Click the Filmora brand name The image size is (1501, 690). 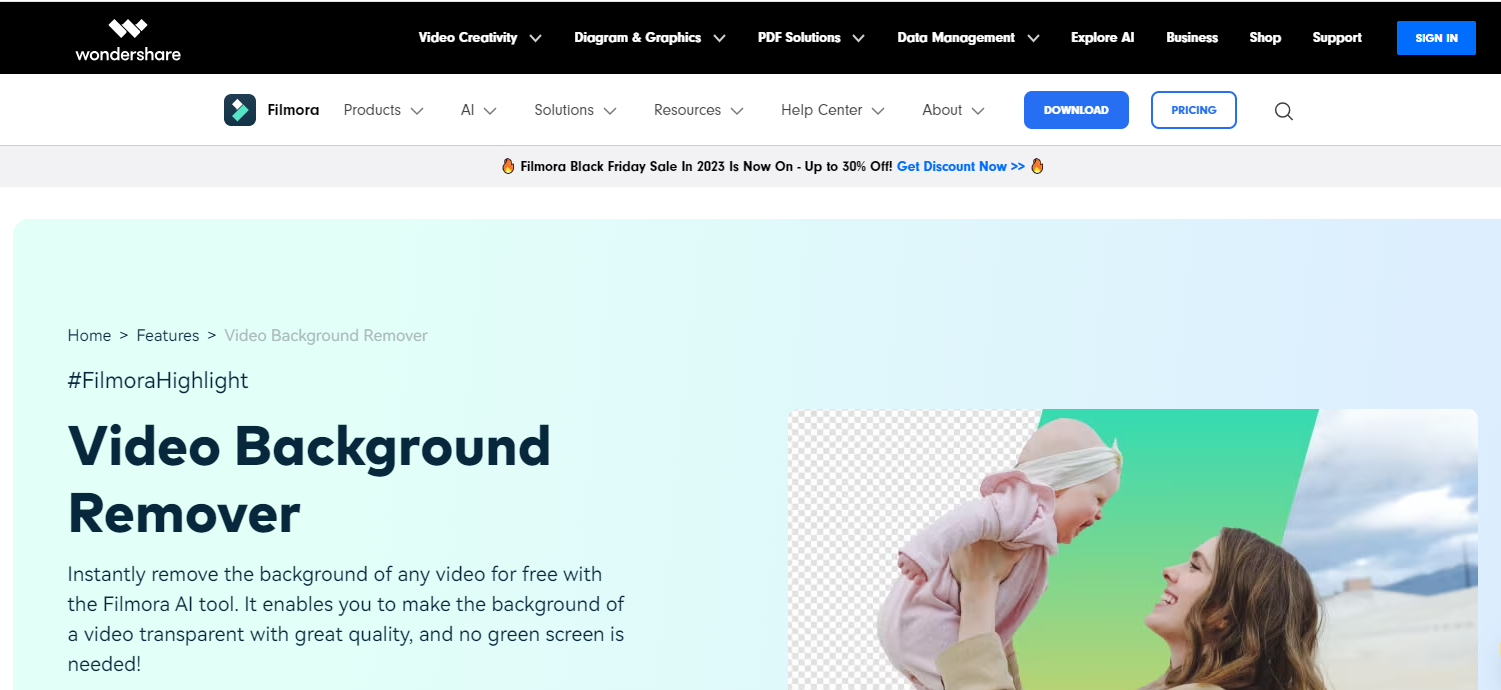tap(293, 110)
